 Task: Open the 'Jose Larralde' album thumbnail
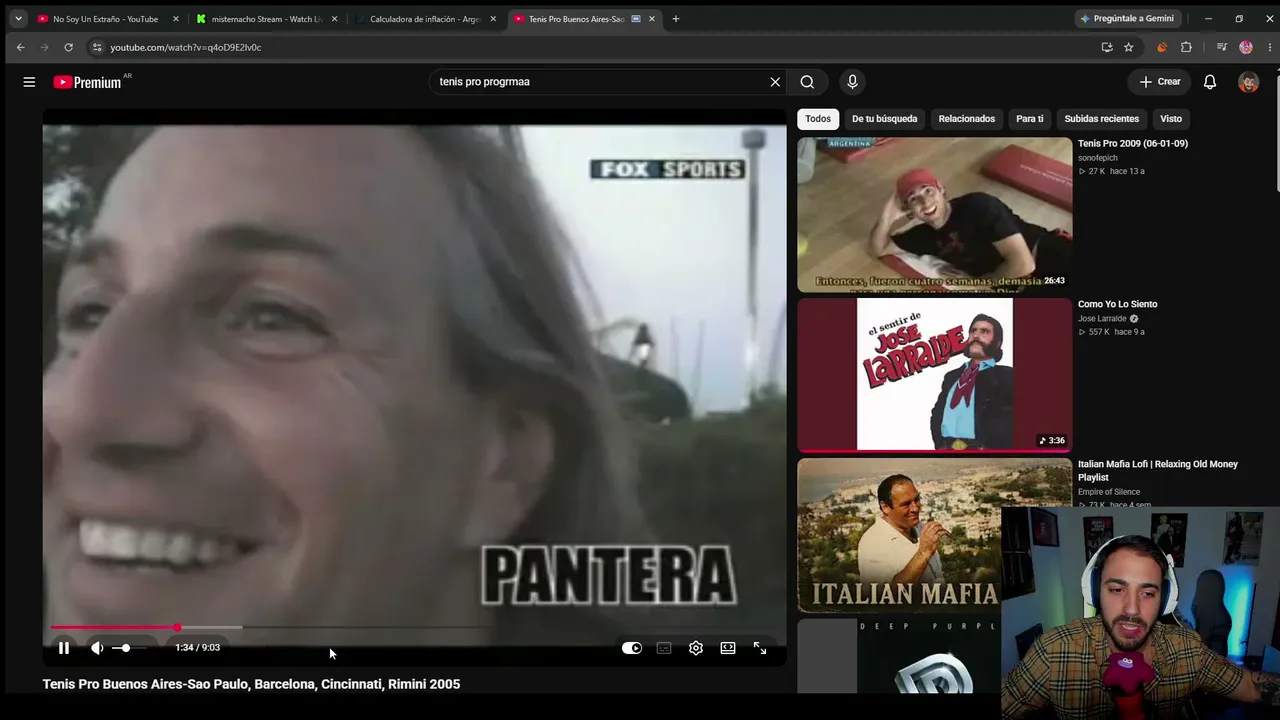coord(934,375)
